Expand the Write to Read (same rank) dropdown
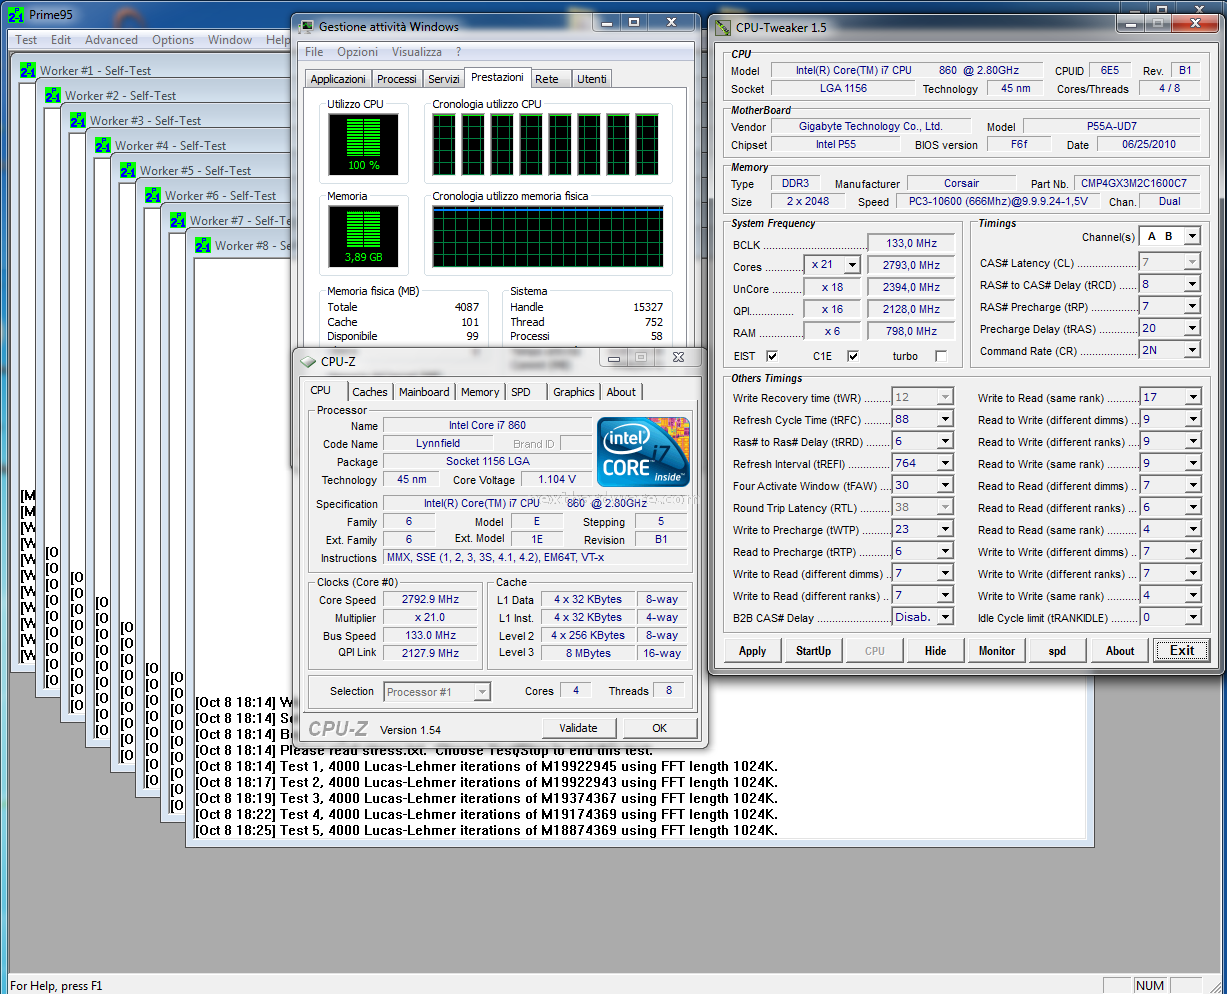The height and width of the screenshot is (994, 1227). [1192, 398]
